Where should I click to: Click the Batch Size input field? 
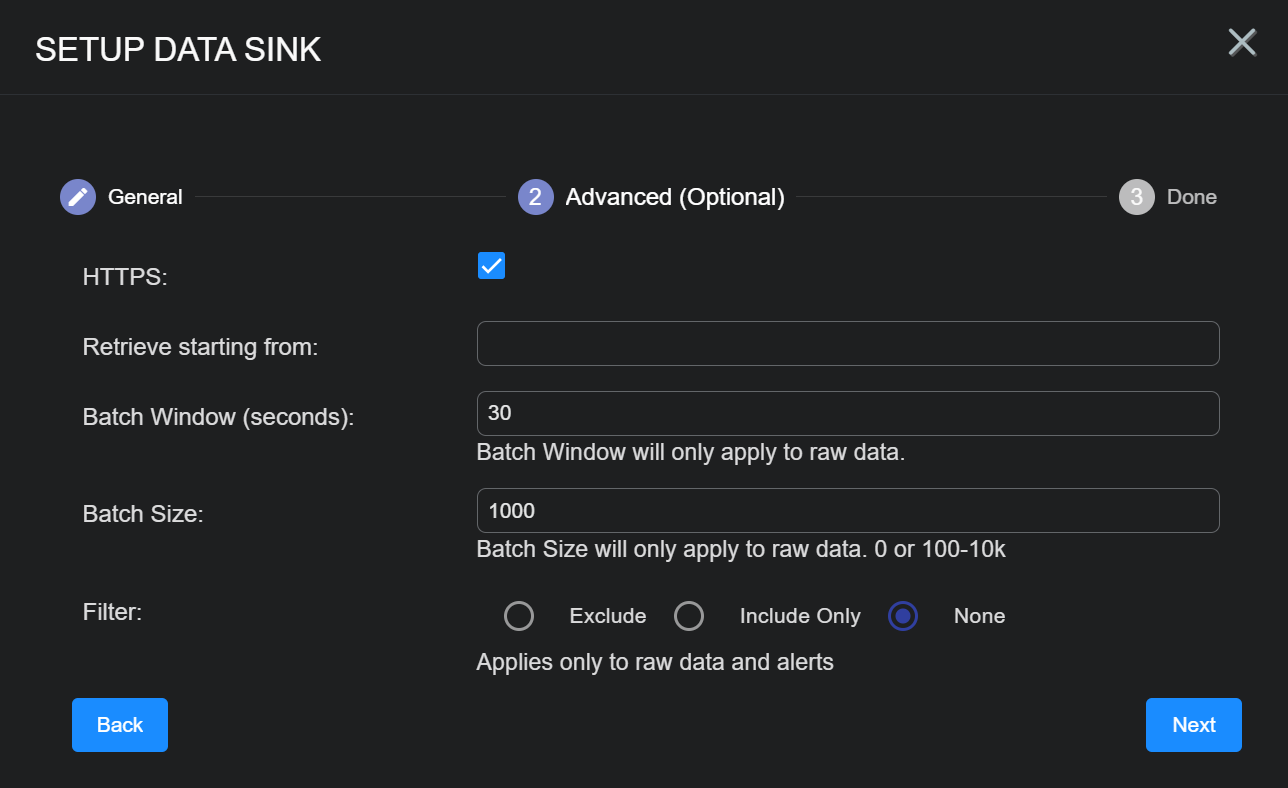click(x=848, y=510)
